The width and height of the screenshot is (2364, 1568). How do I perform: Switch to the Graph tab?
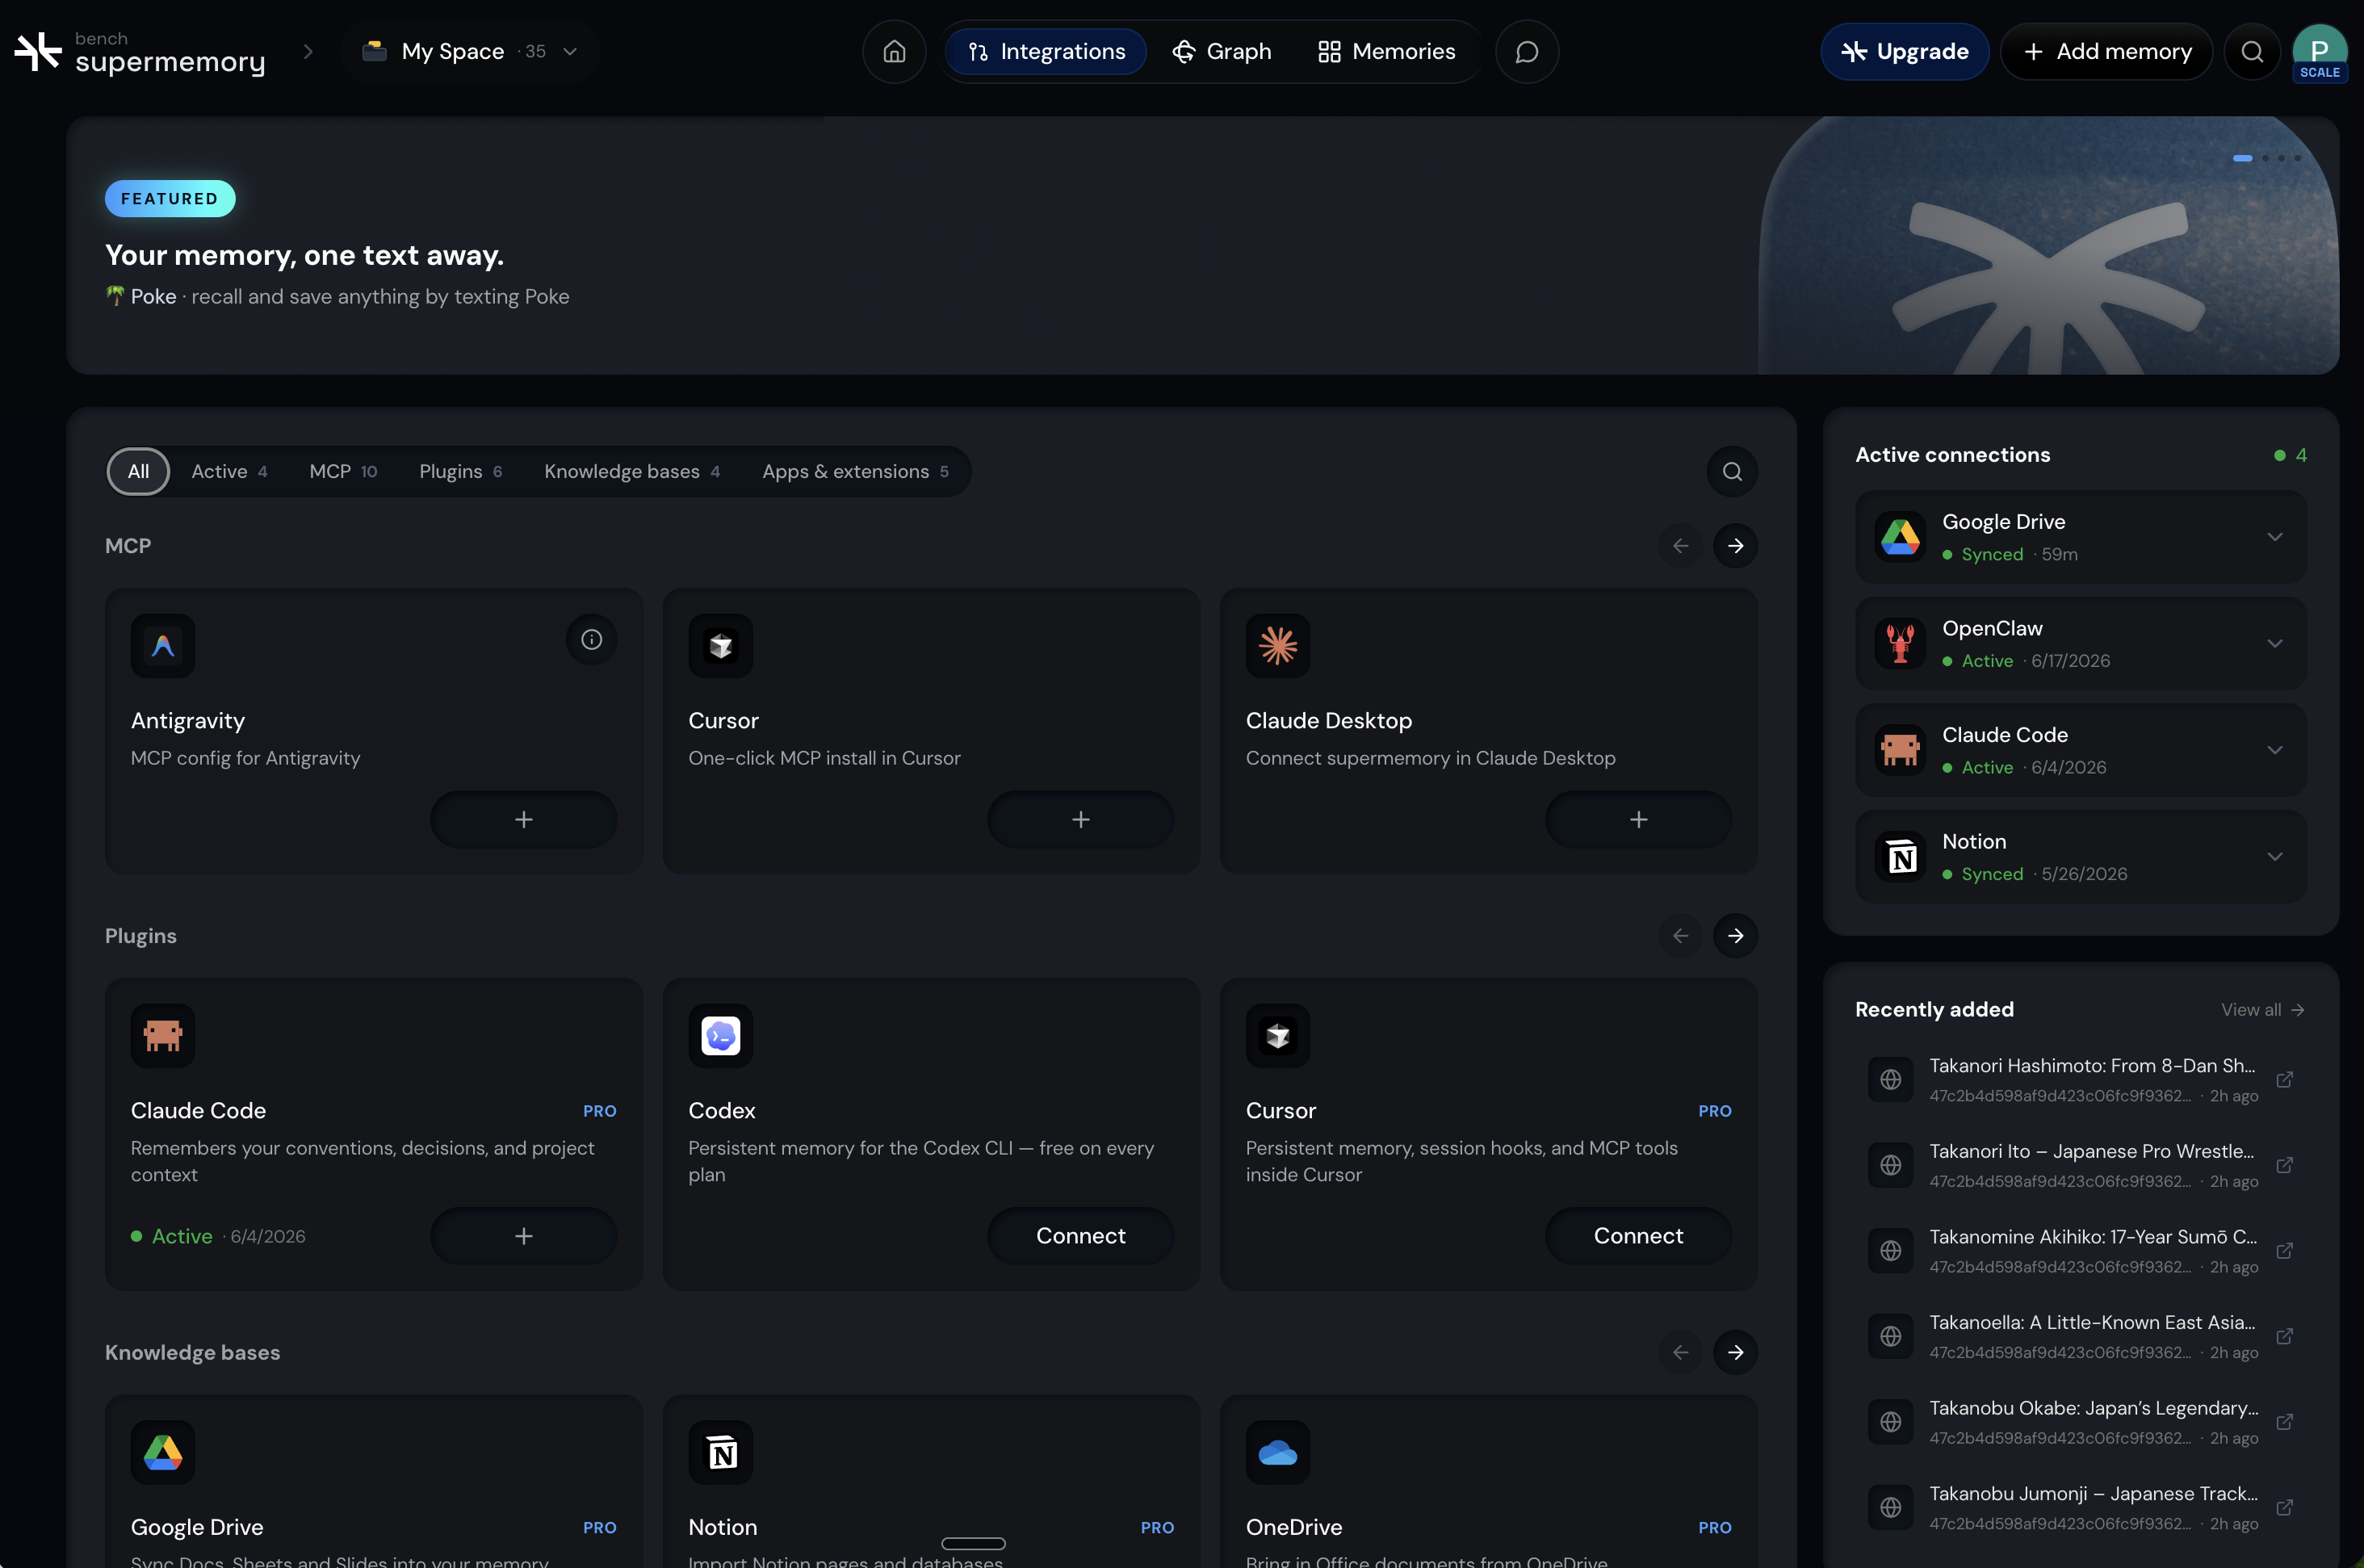[x=1222, y=51]
